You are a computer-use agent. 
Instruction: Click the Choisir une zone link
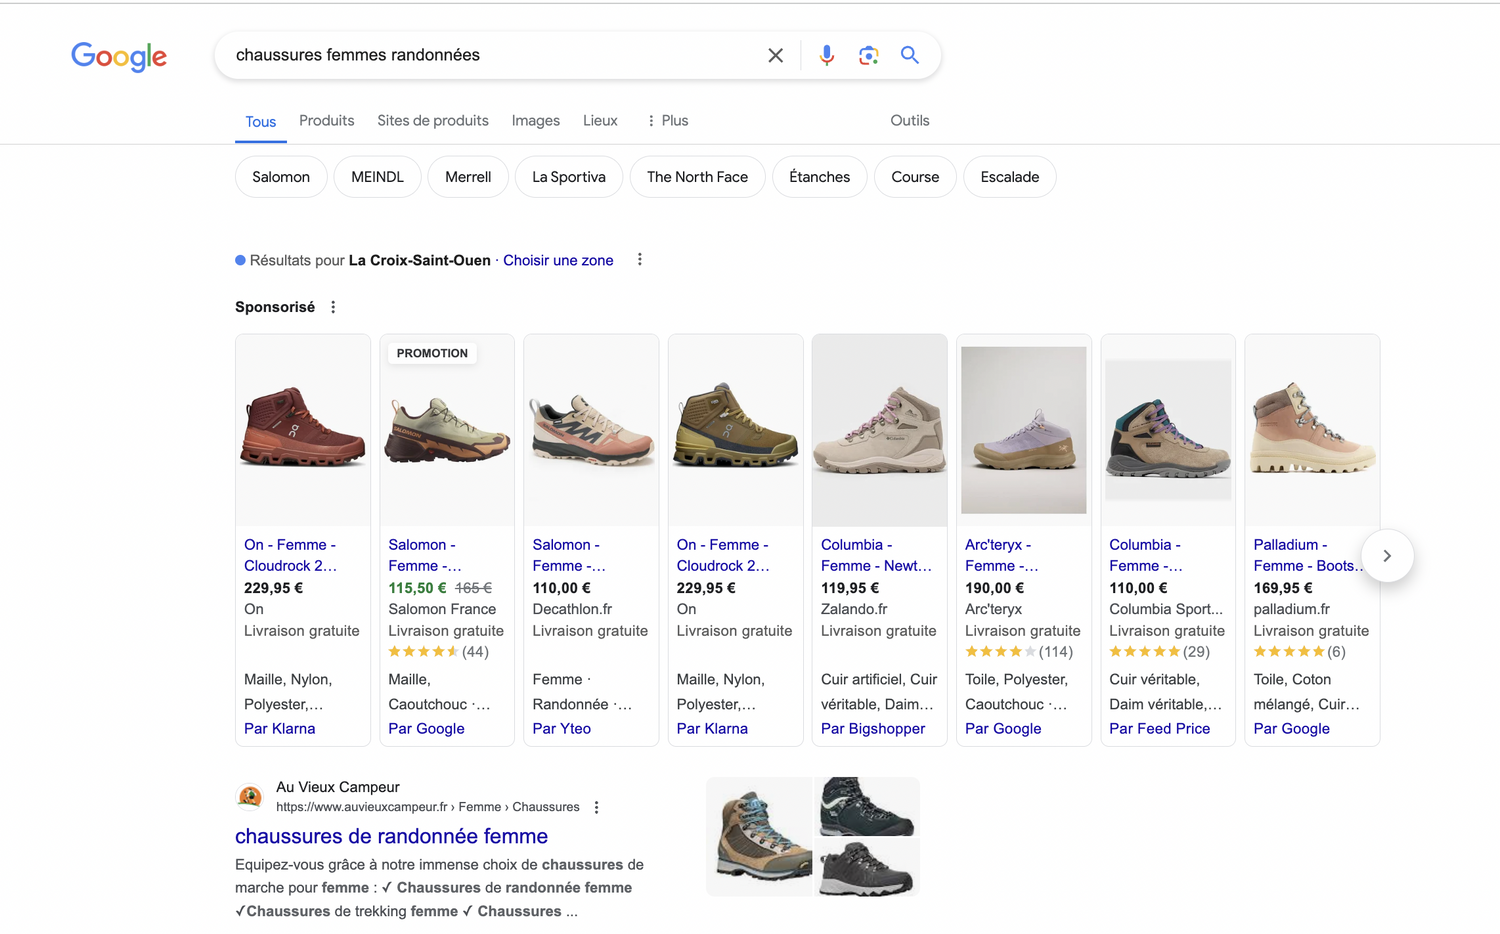point(558,260)
